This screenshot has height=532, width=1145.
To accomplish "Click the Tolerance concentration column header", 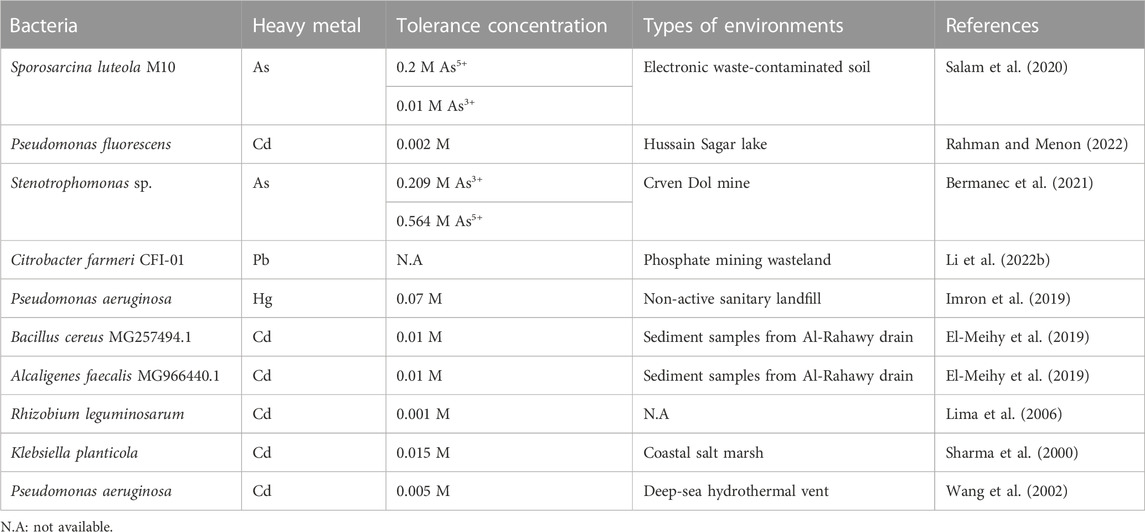I will 502,25.
